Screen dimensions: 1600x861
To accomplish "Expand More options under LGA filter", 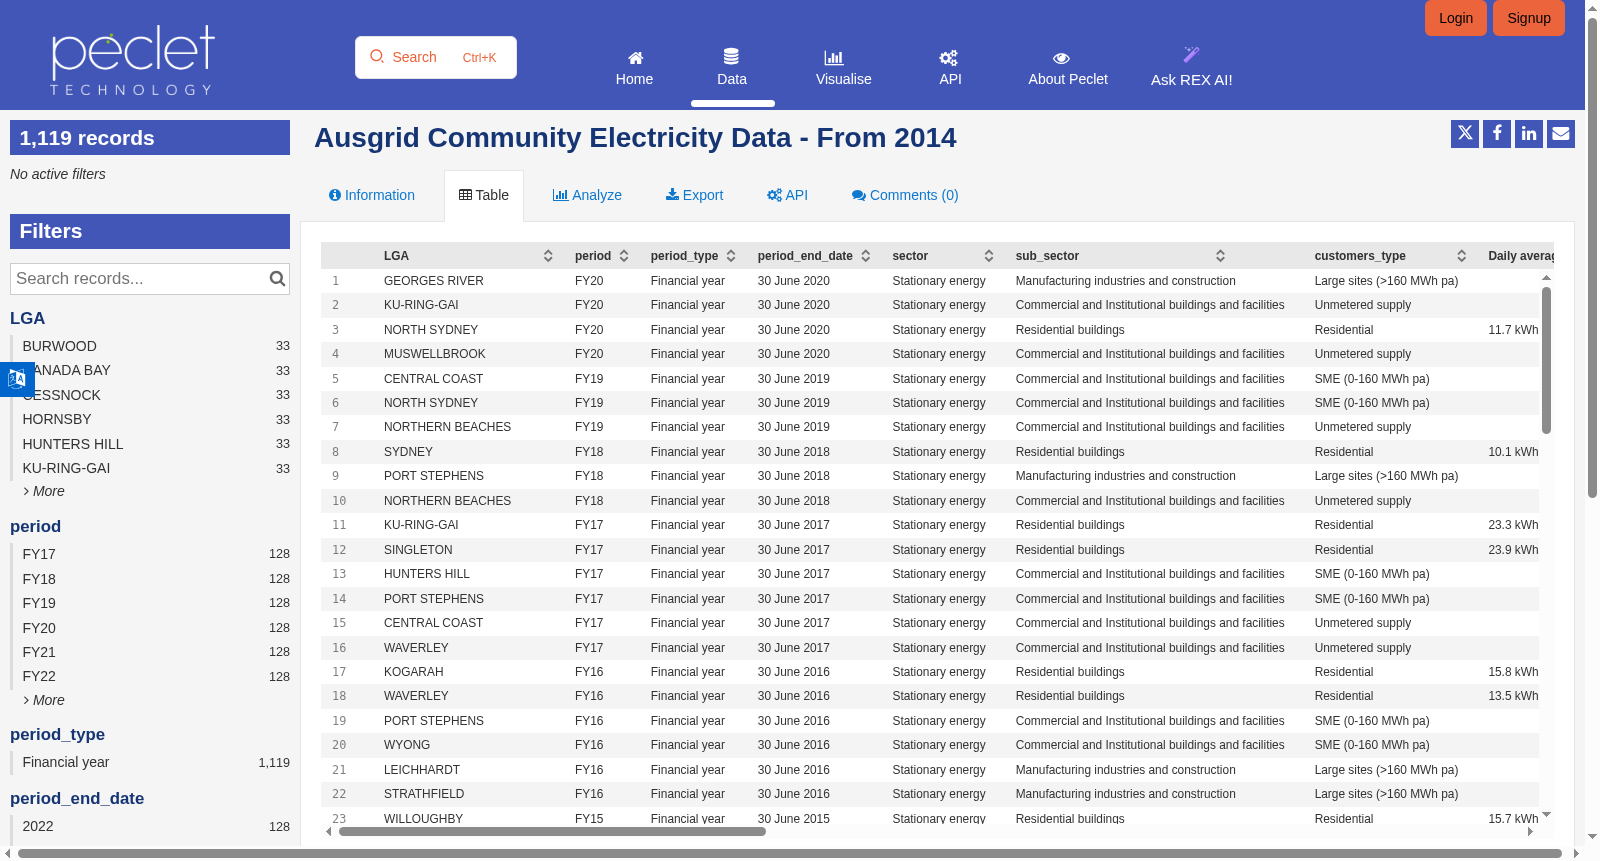I will (44, 491).
